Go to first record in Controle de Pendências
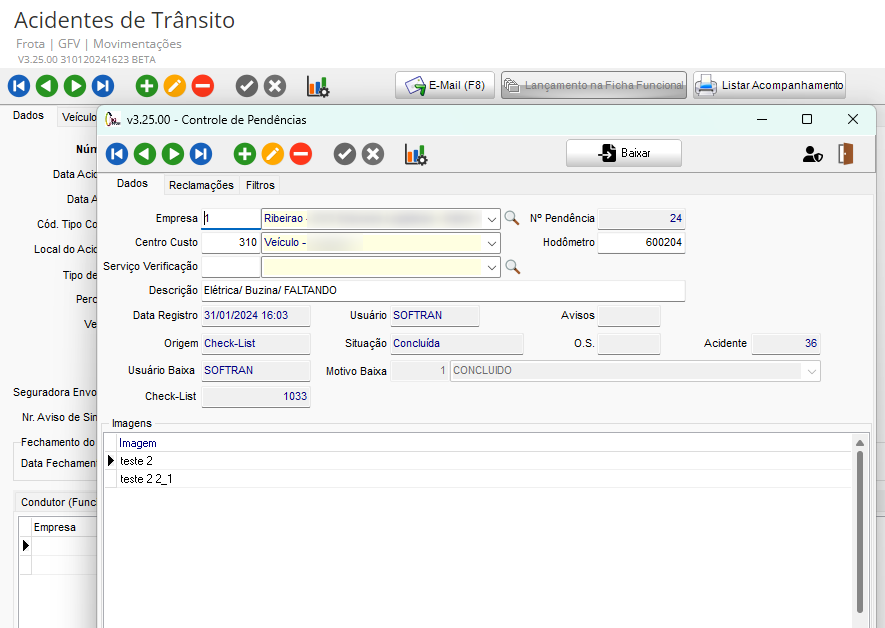Screen dimensions: 885x628 coord(117,154)
